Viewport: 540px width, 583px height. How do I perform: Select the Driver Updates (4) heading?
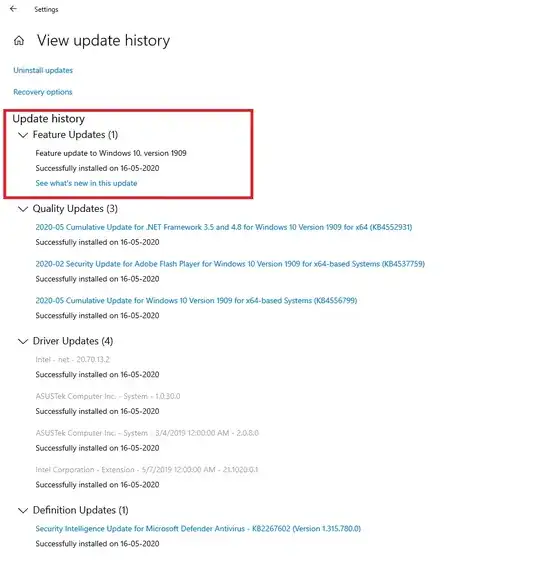(73, 341)
